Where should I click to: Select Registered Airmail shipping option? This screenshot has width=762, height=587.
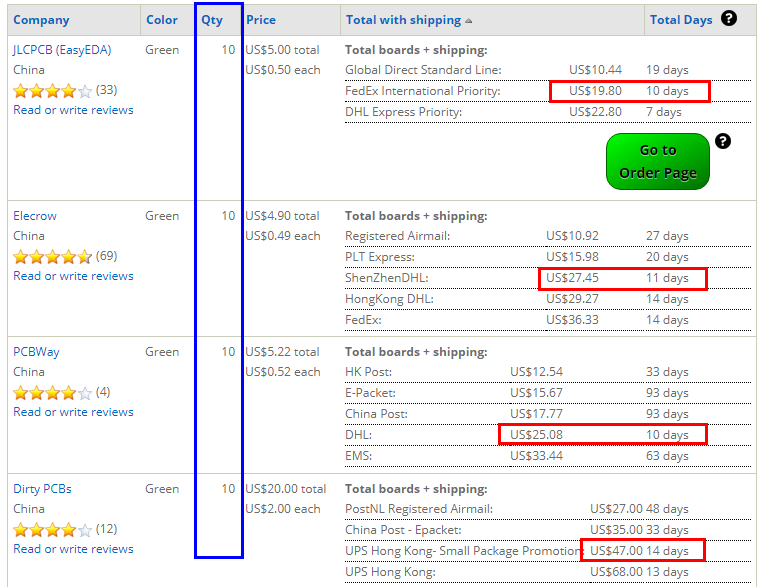[x=548, y=236]
